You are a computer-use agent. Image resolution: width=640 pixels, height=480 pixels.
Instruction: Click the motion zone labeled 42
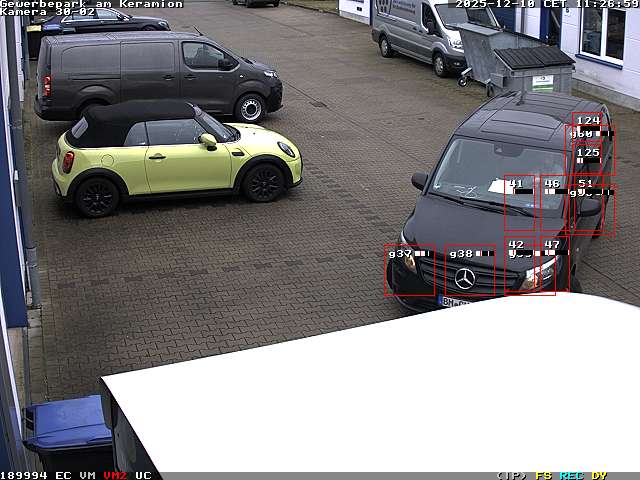pyautogui.click(x=530, y=266)
